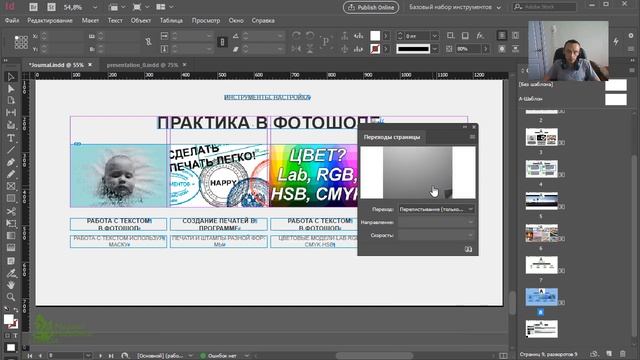Select the Selection tool arrow
This screenshot has height=360, width=640.
tap(11, 77)
